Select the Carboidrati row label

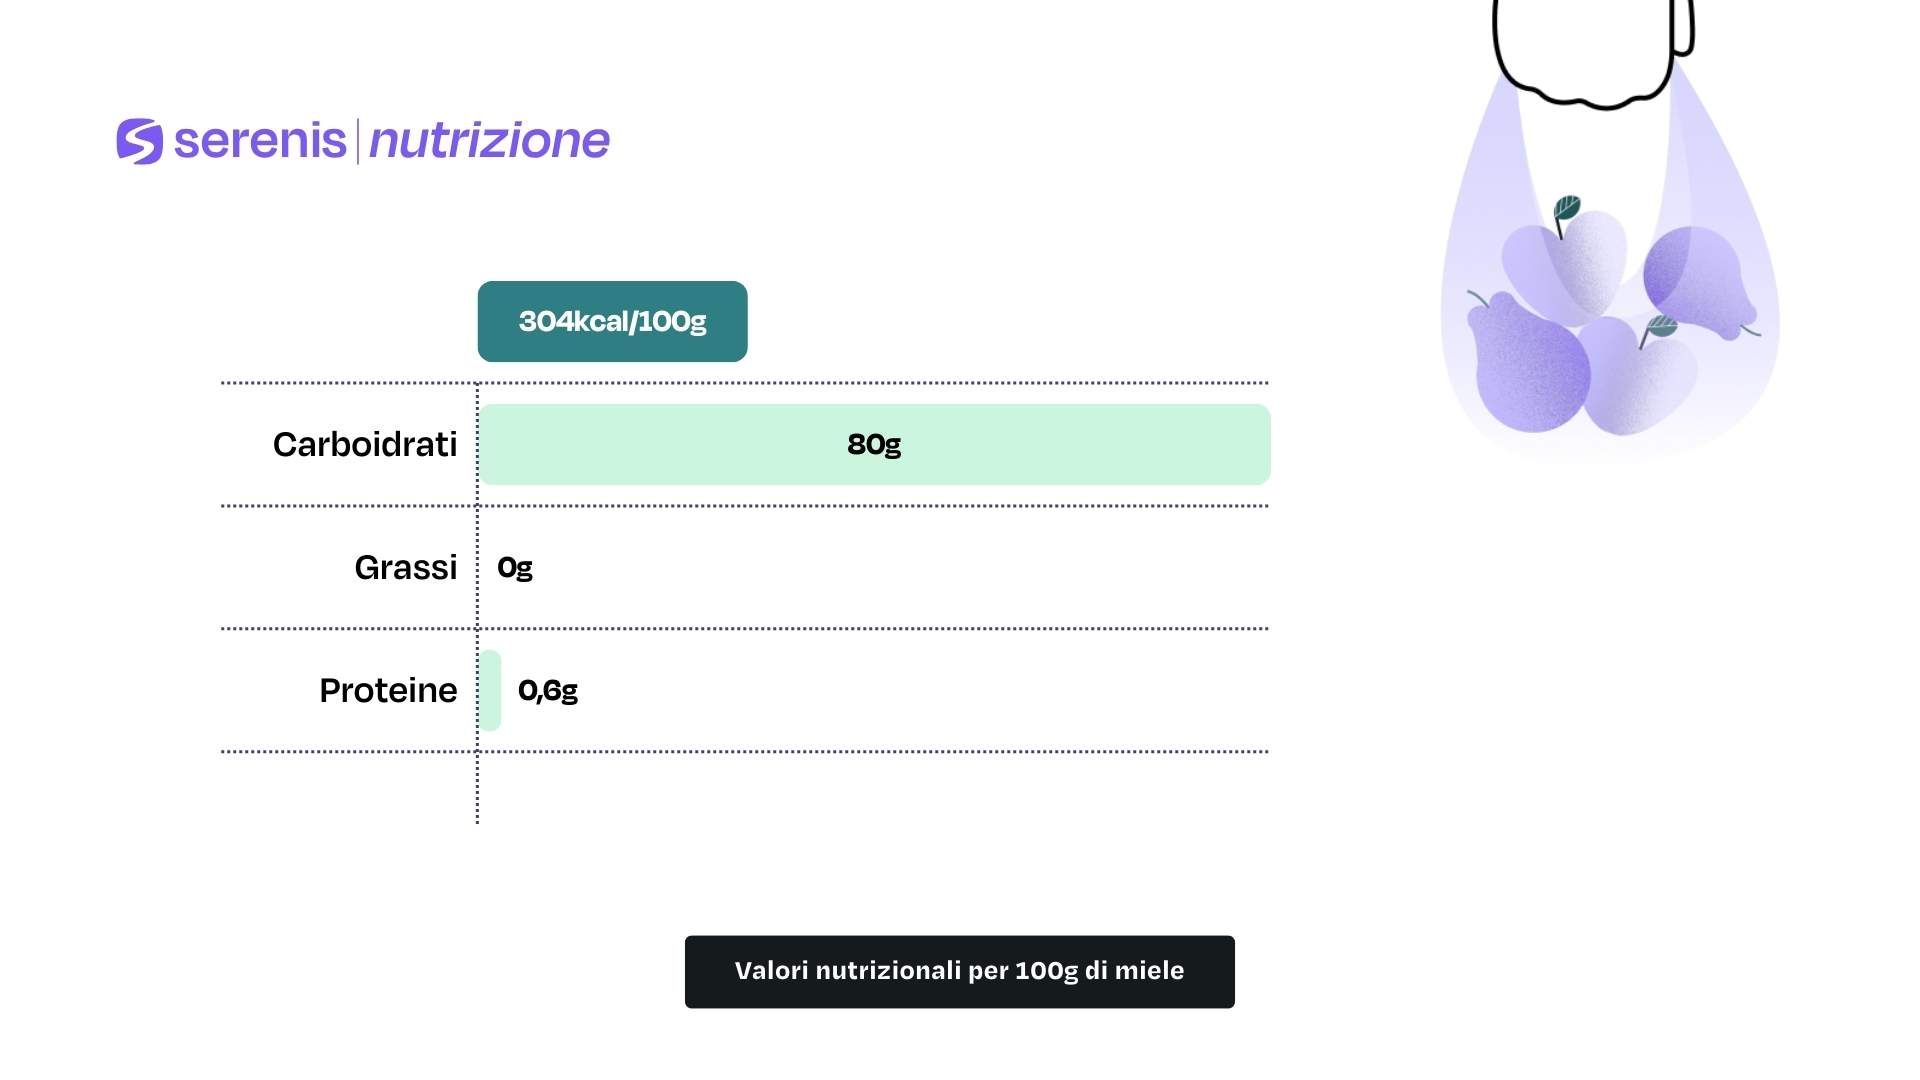[x=364, y=444]
